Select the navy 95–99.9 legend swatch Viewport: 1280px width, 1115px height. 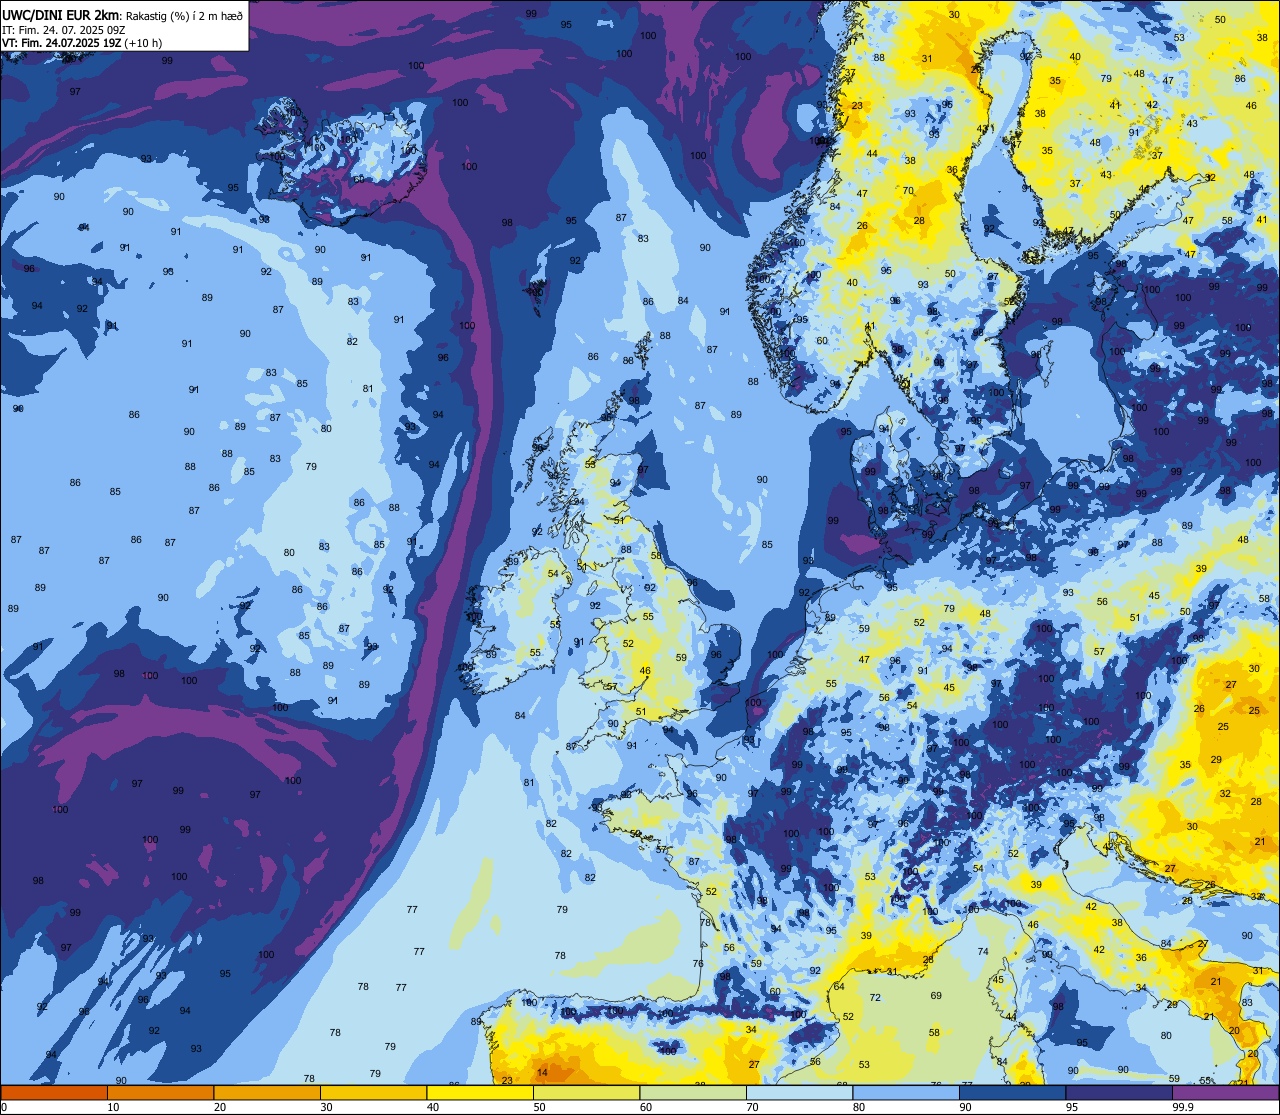tap(1119, 1092)
